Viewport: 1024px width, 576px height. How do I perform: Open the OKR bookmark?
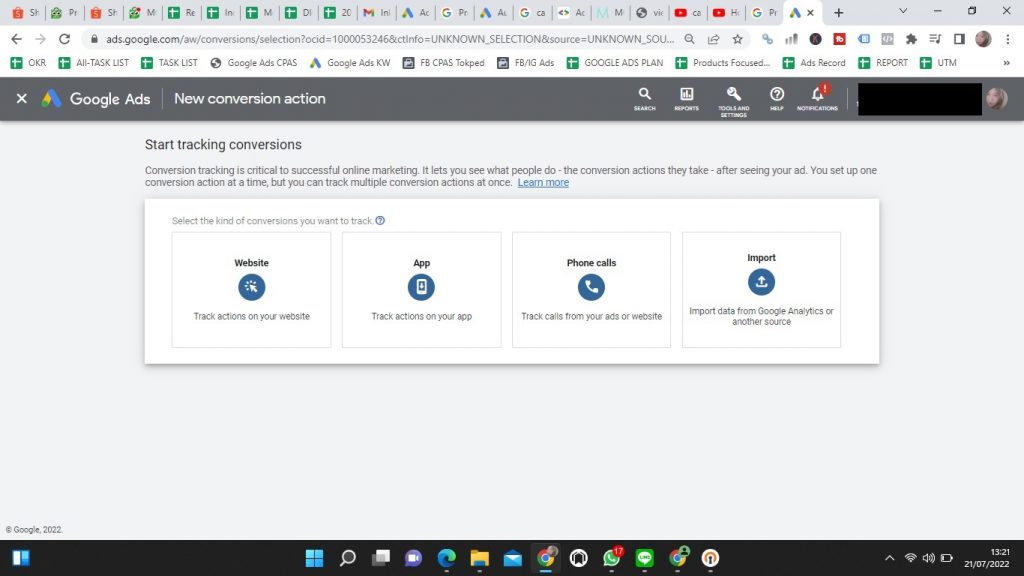pos(28,63)
